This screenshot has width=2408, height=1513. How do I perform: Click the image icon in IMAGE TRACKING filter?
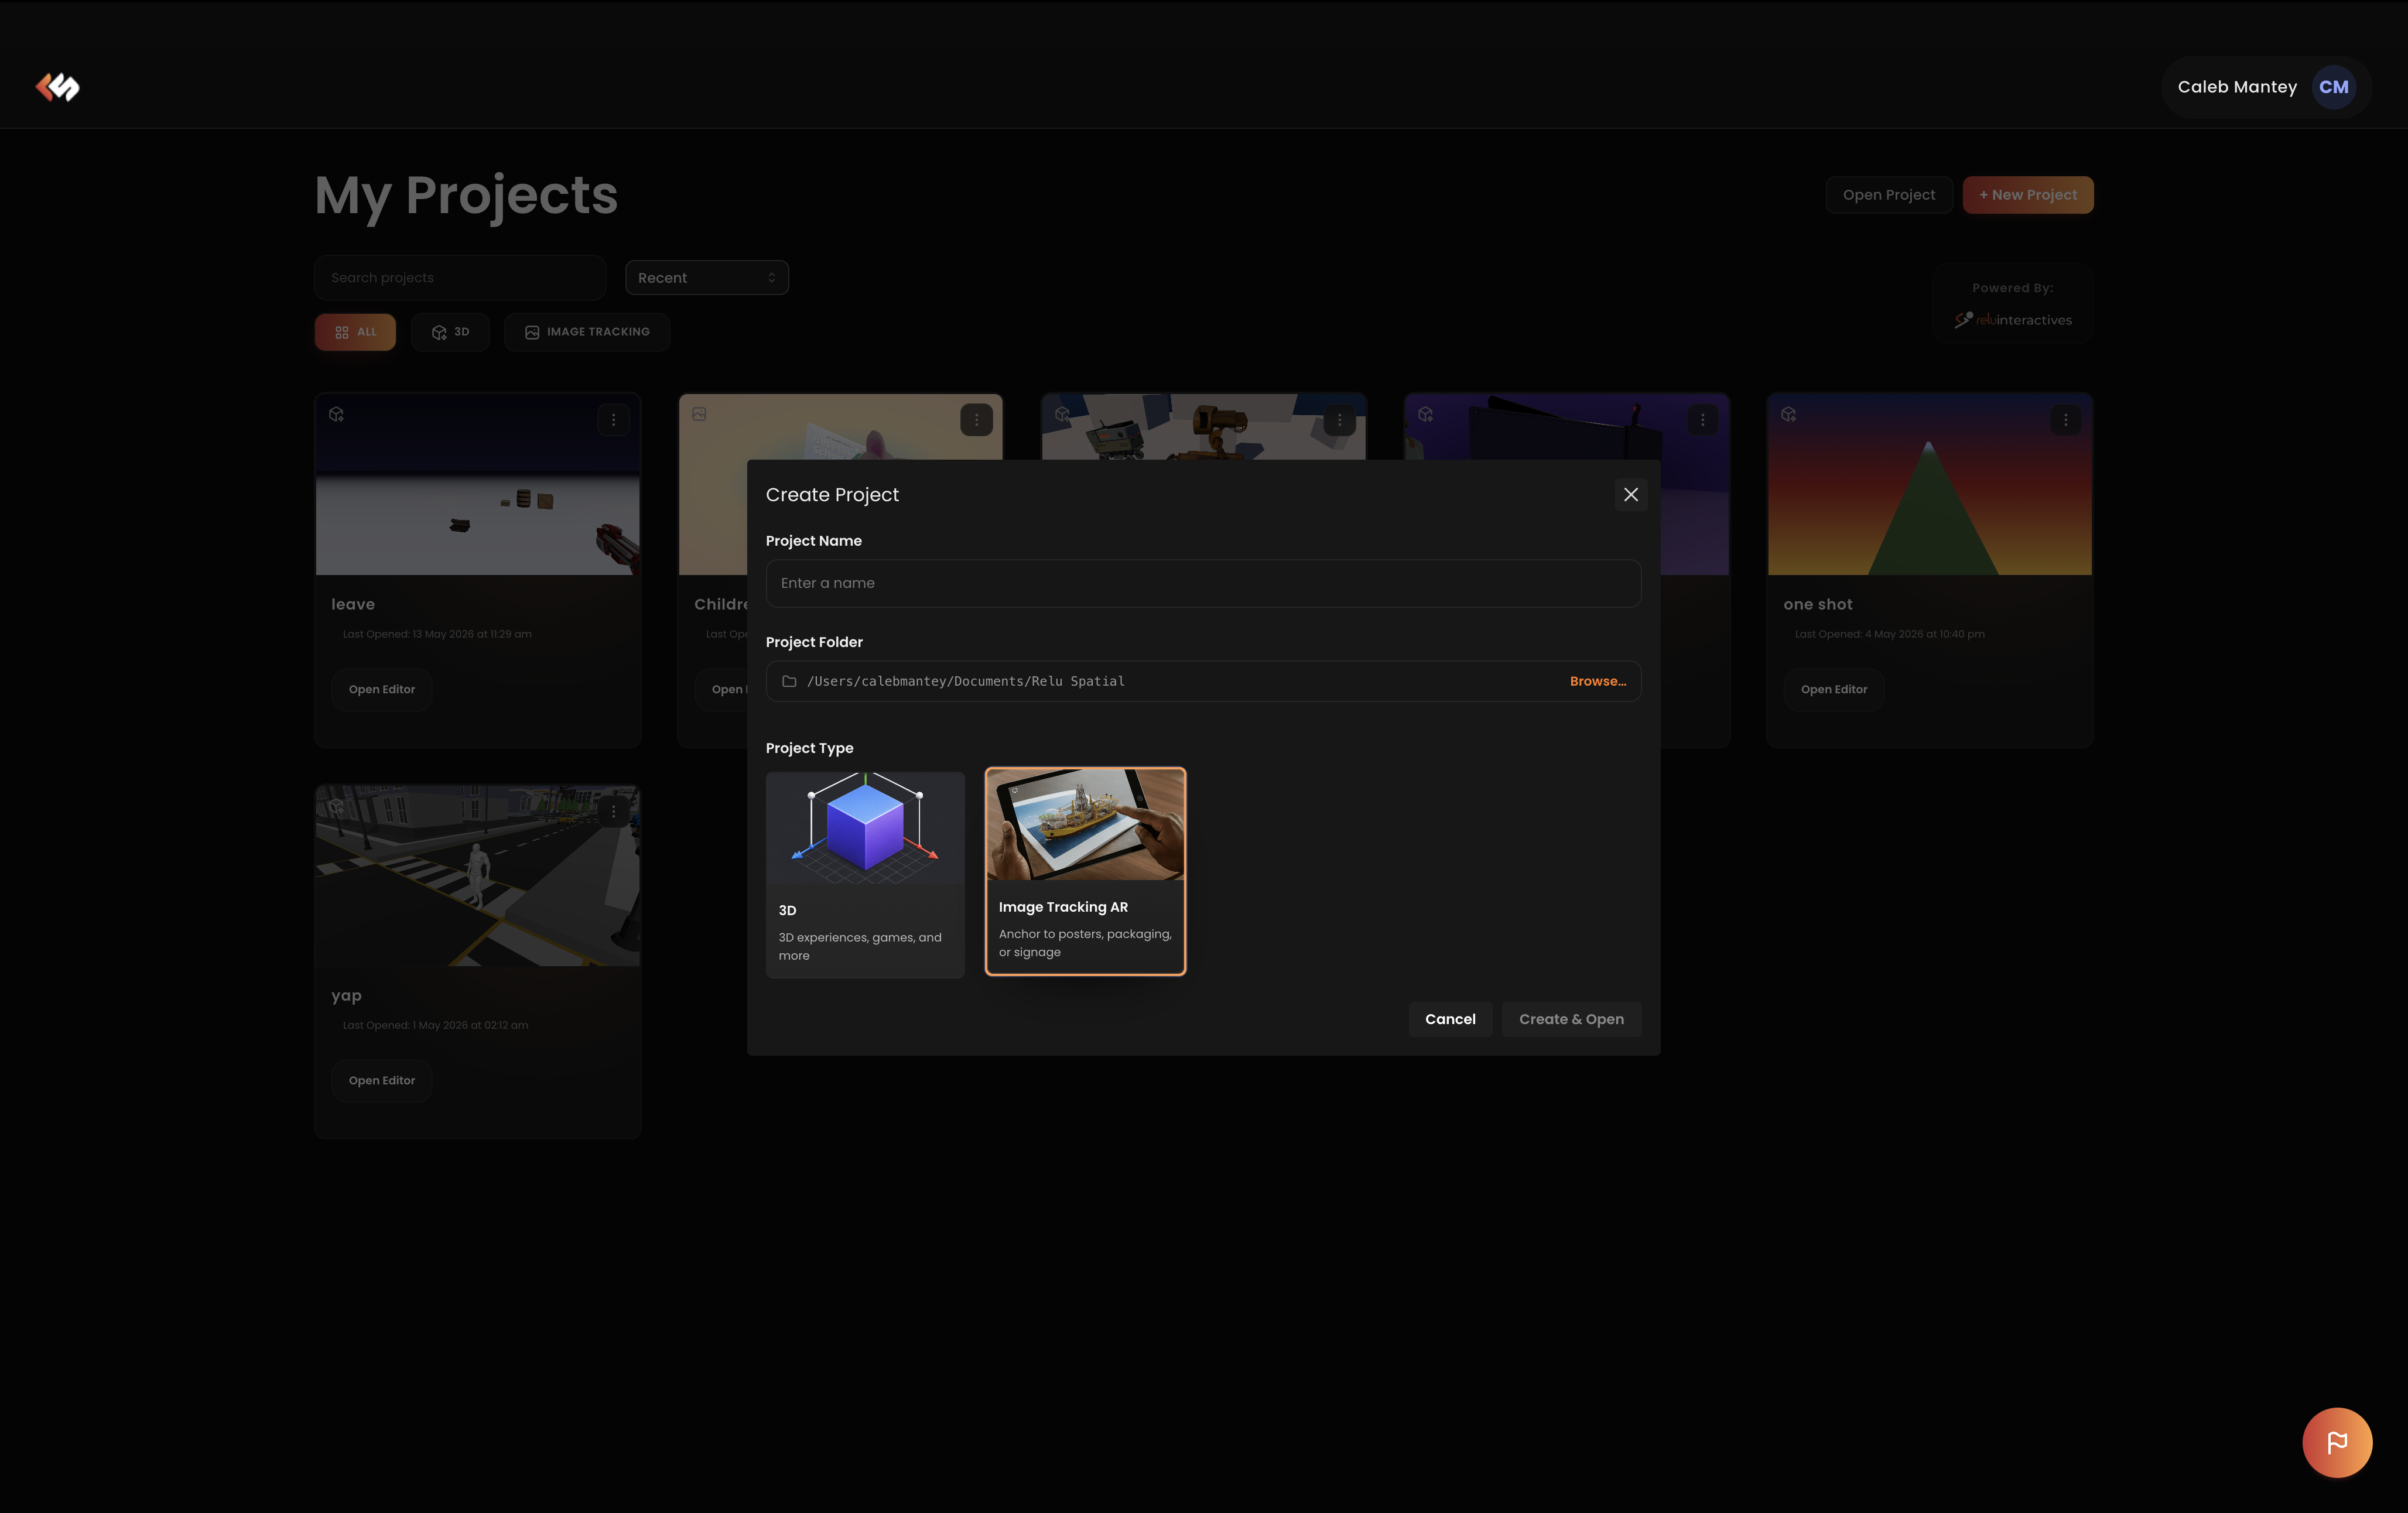click(x=532, y=332)
